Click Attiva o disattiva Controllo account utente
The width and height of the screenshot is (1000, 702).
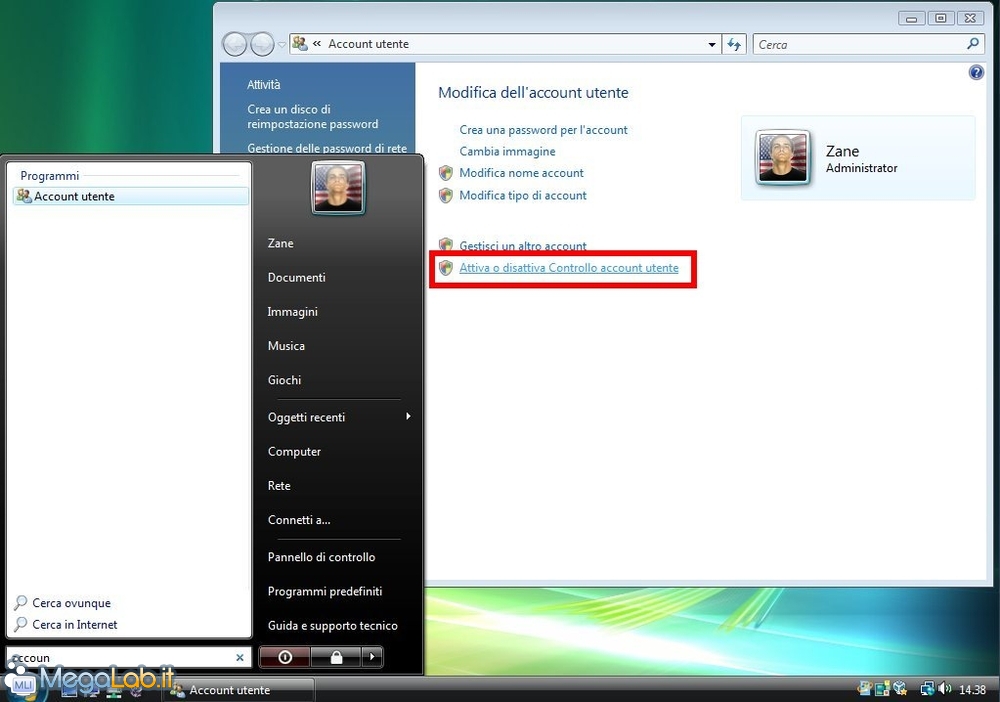point(569,268)
